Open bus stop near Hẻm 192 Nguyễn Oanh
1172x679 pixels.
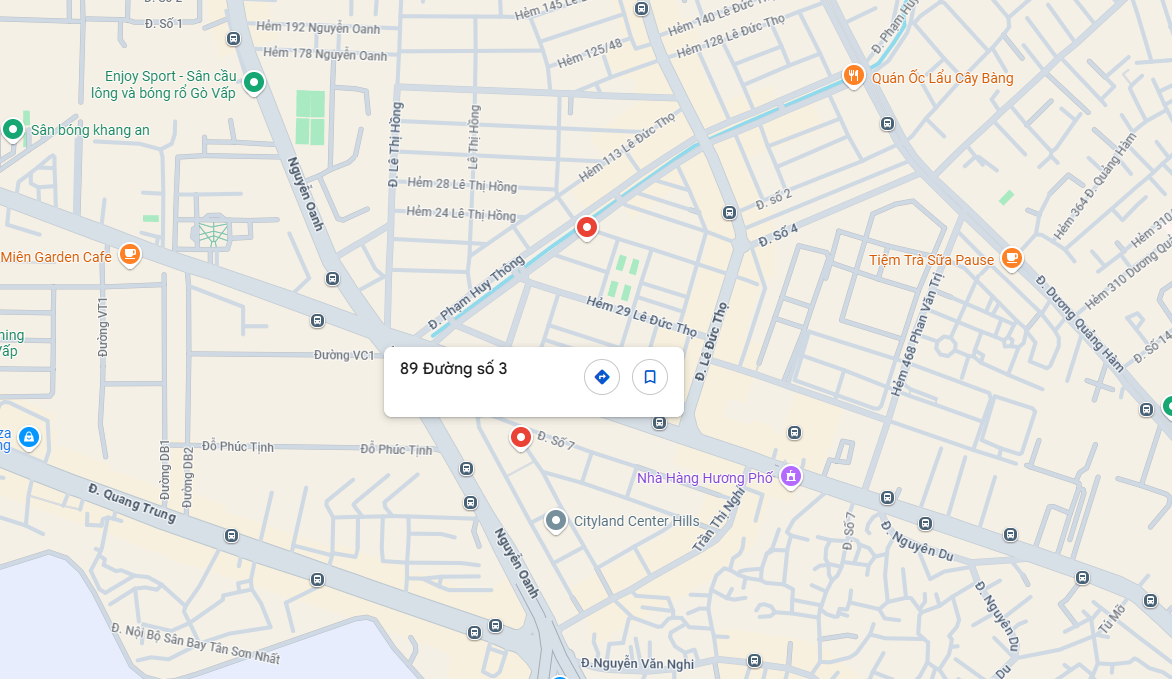[234, 39]
